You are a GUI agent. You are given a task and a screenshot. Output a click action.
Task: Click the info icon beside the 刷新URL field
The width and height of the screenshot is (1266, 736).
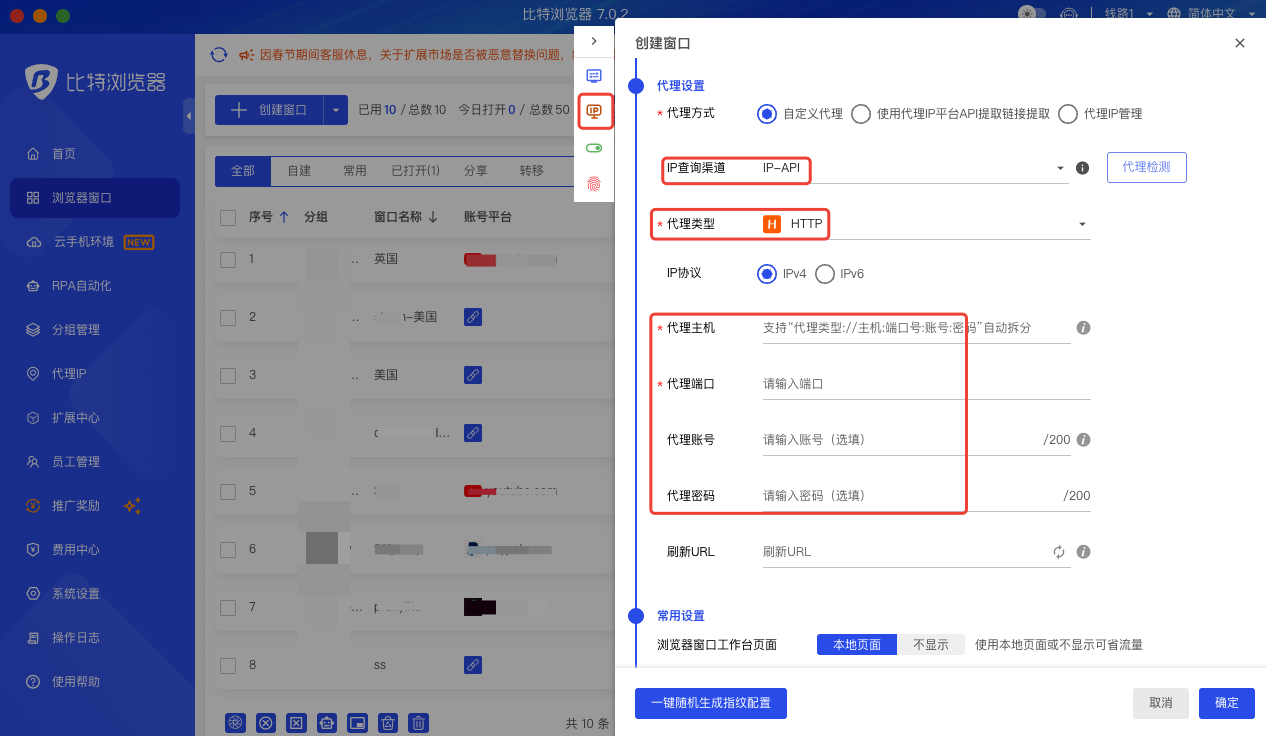tap(1083, 552)
